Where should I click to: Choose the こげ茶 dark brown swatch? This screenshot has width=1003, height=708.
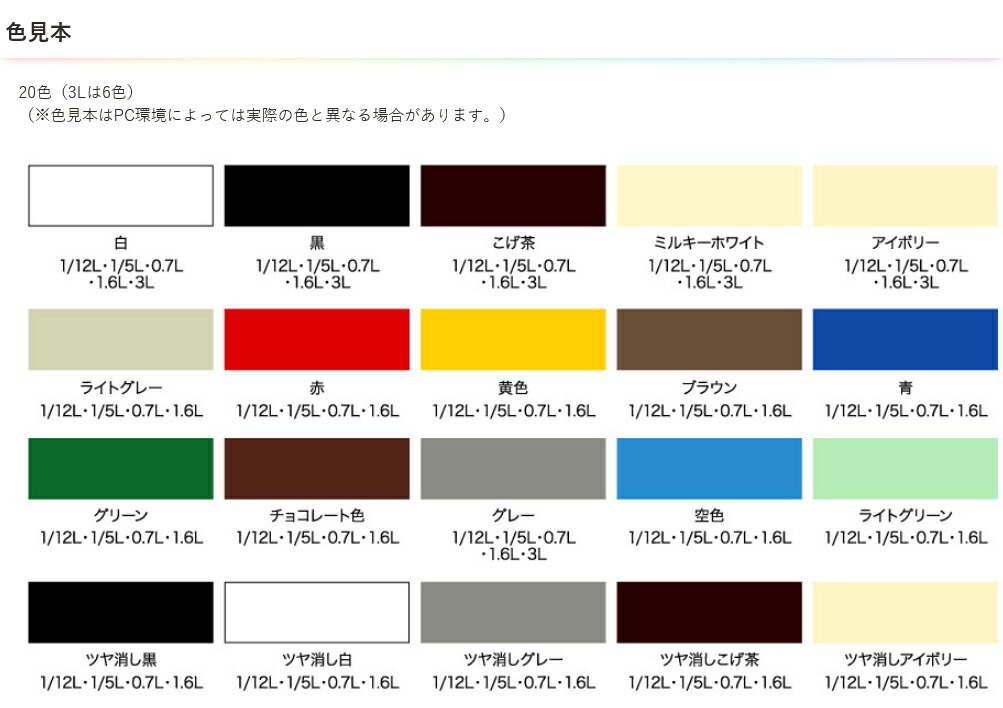(x=513, y=196)
